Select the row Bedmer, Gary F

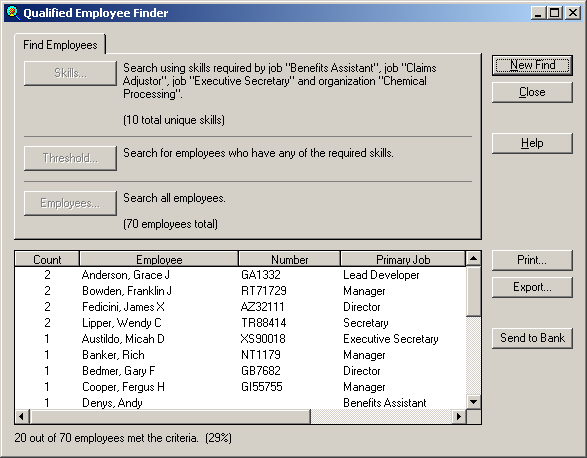click(240, 371)
